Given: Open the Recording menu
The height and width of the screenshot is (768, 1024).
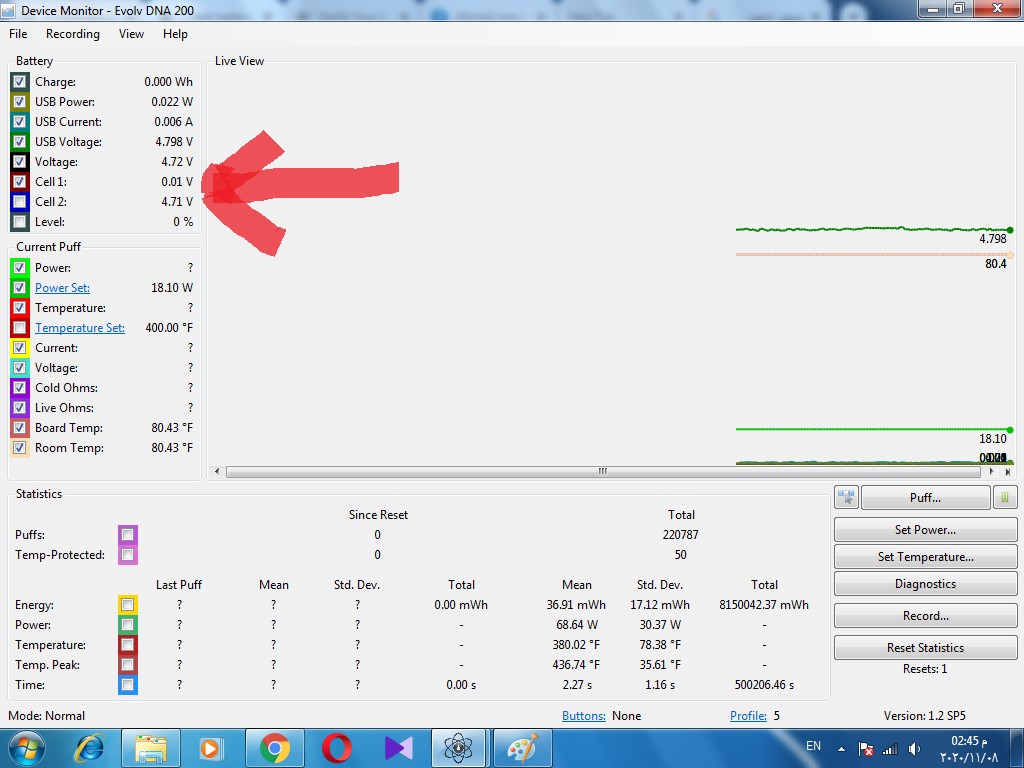Looking at the screenshot, I should 73,34.
